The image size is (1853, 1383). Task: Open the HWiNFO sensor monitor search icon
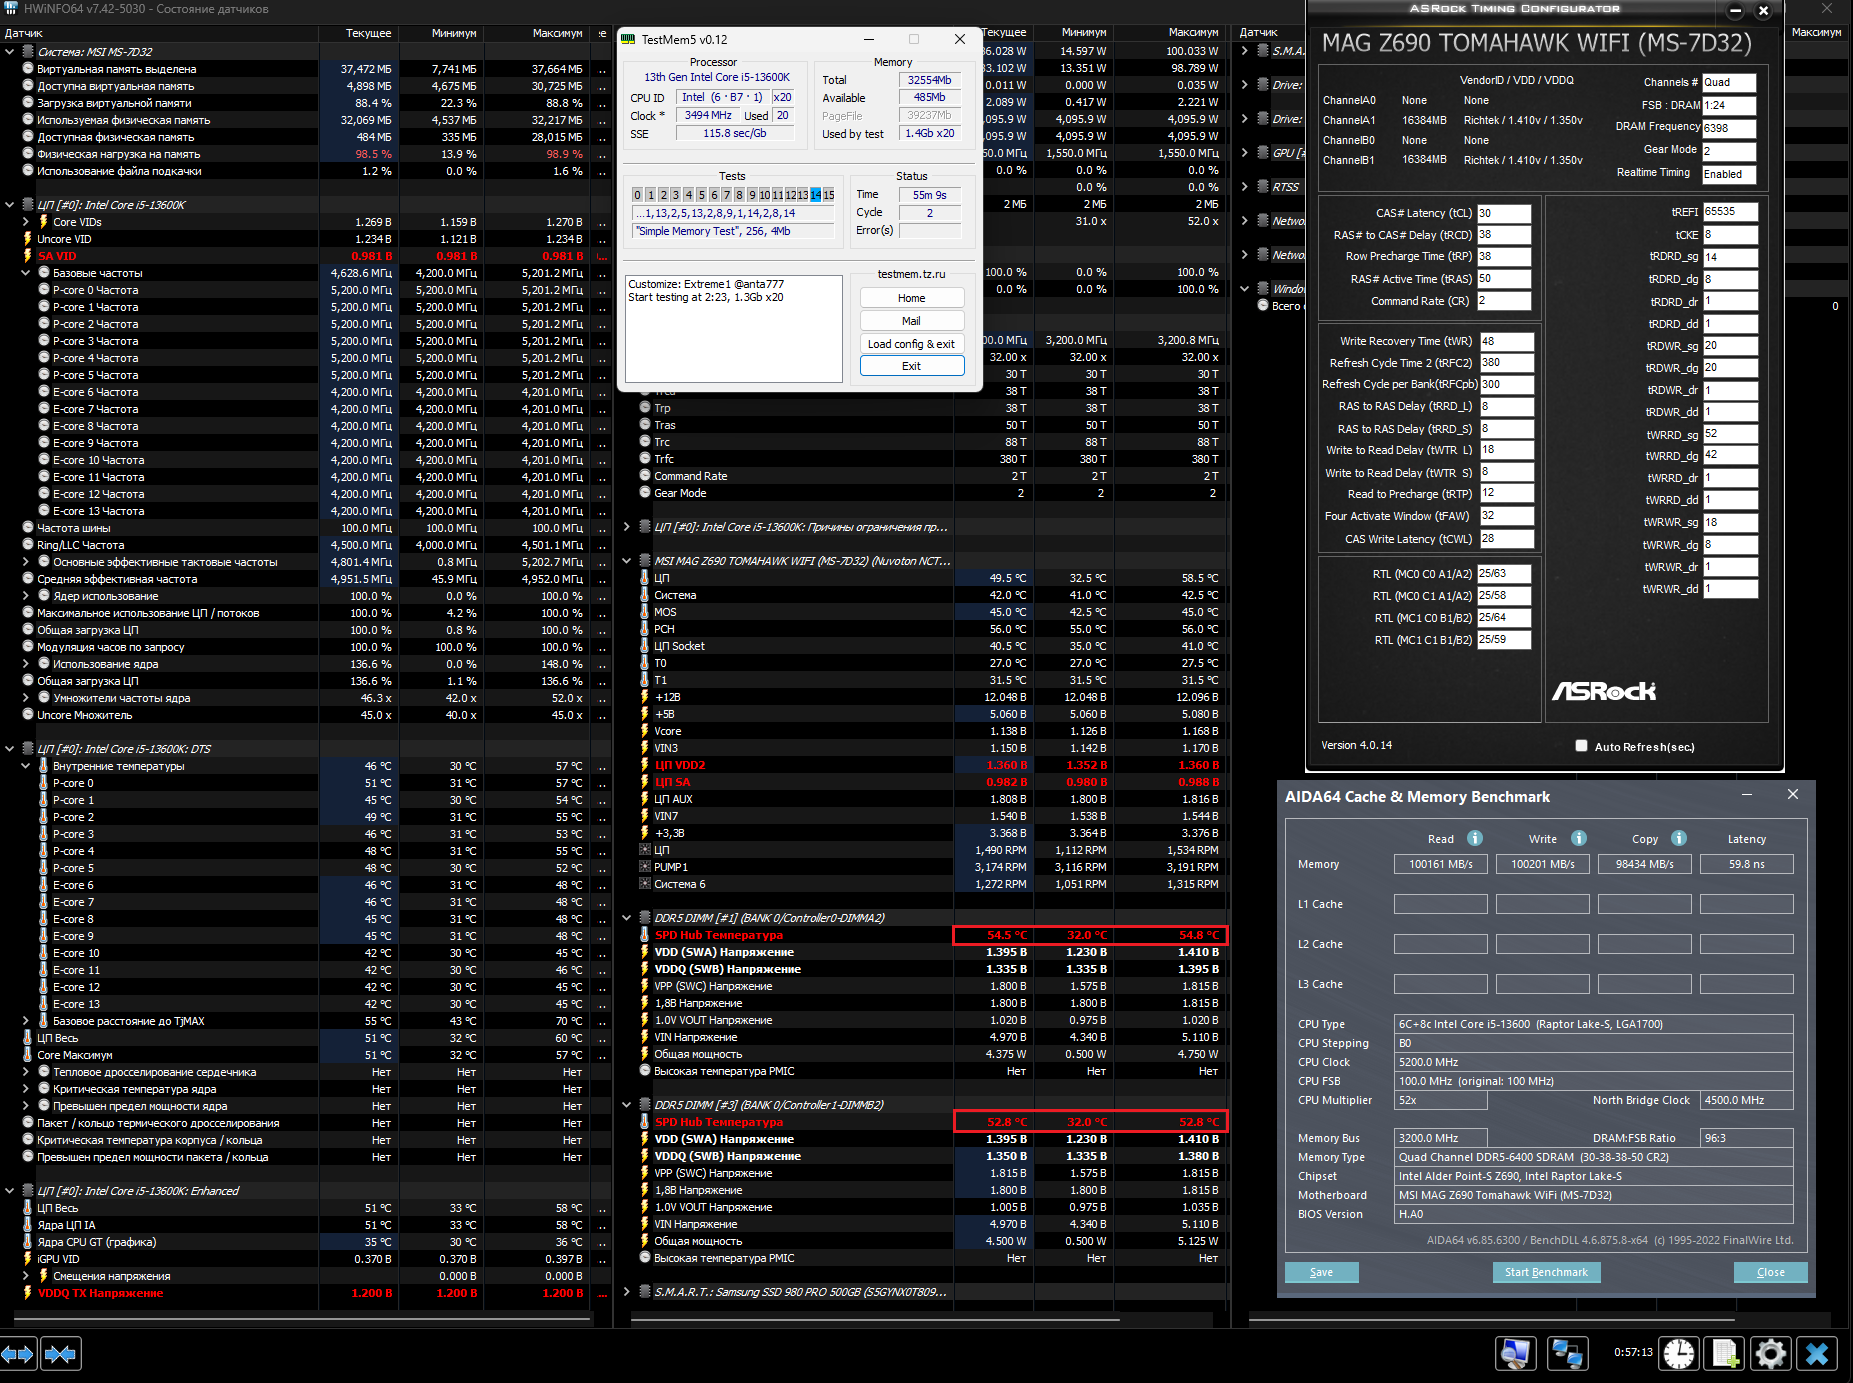(x=1516, y=1354)
